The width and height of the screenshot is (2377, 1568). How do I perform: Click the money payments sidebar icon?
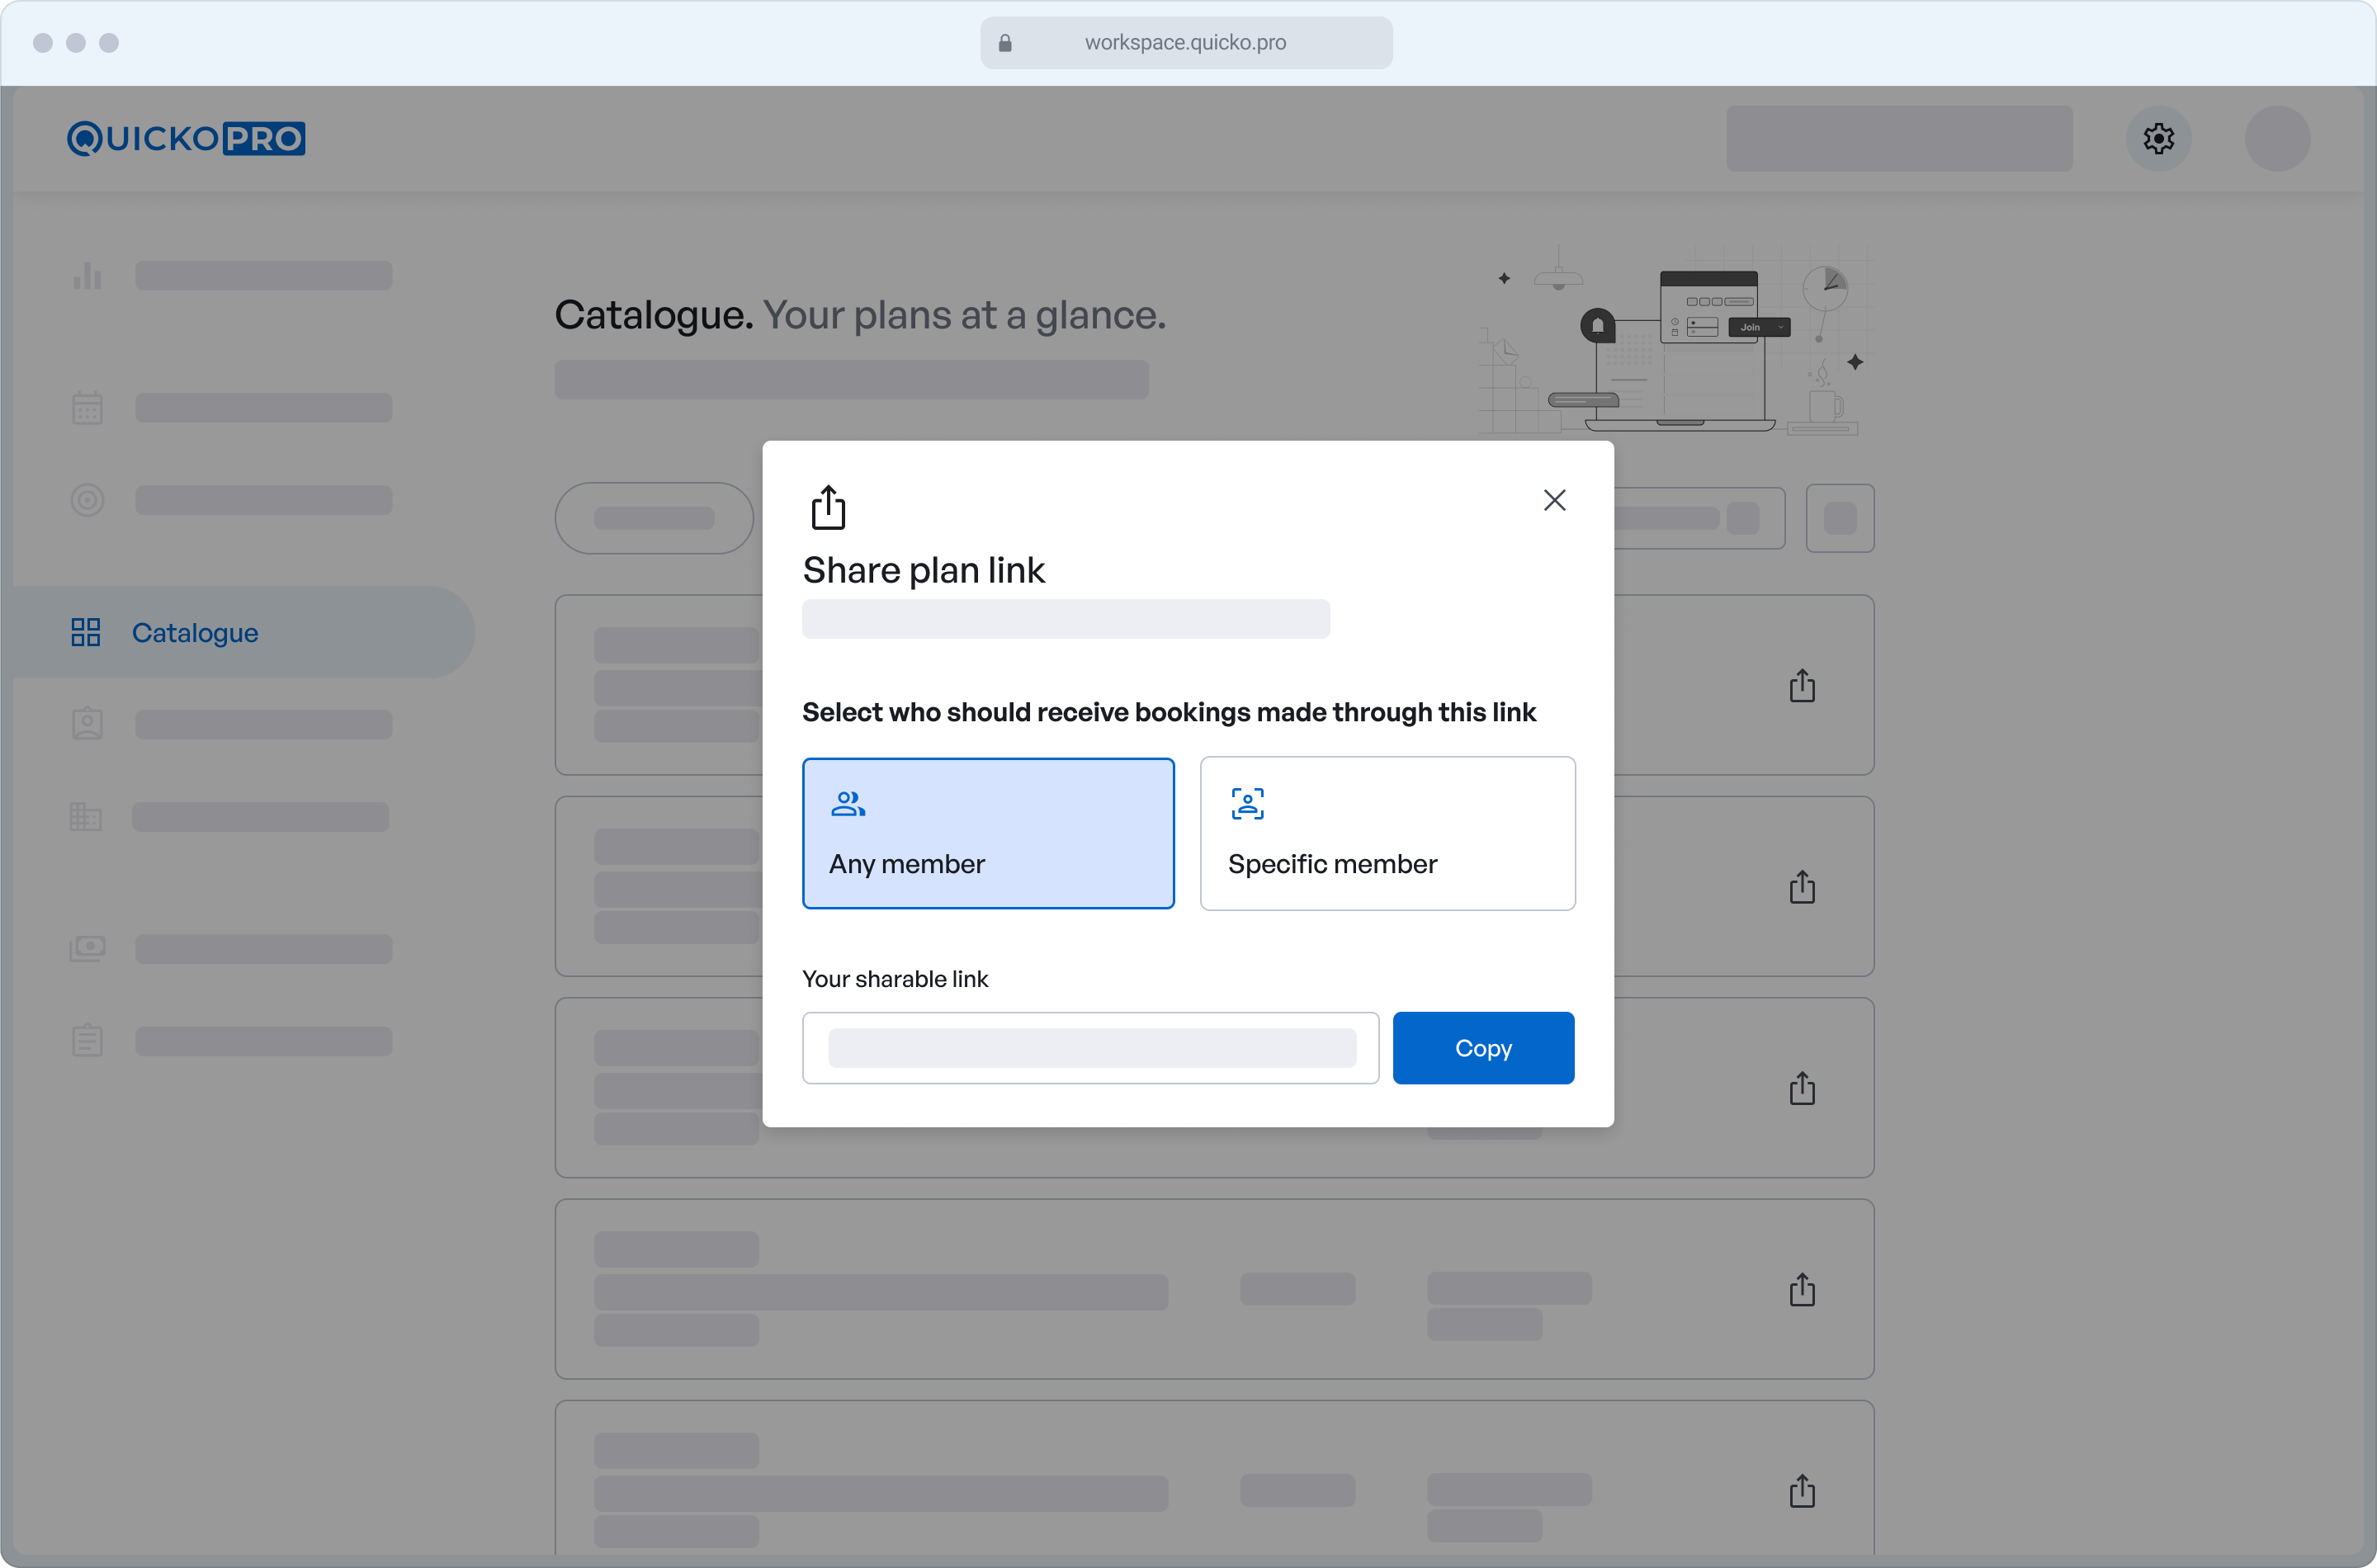(x=87, y=948)
